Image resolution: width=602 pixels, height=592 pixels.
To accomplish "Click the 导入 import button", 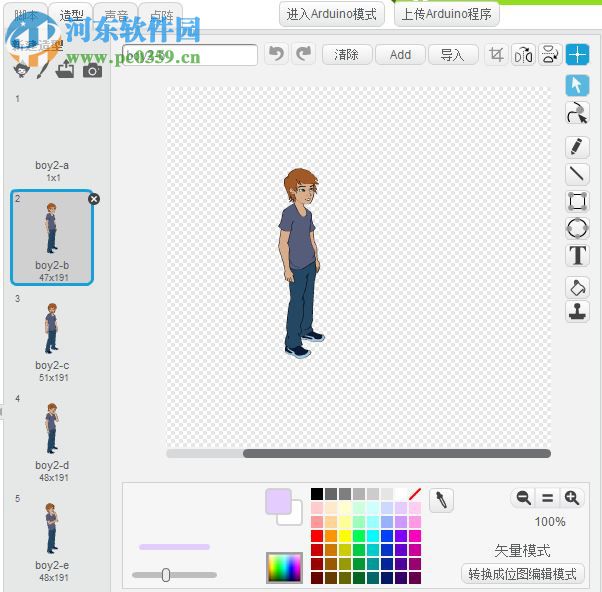I will tap(453, 55).
